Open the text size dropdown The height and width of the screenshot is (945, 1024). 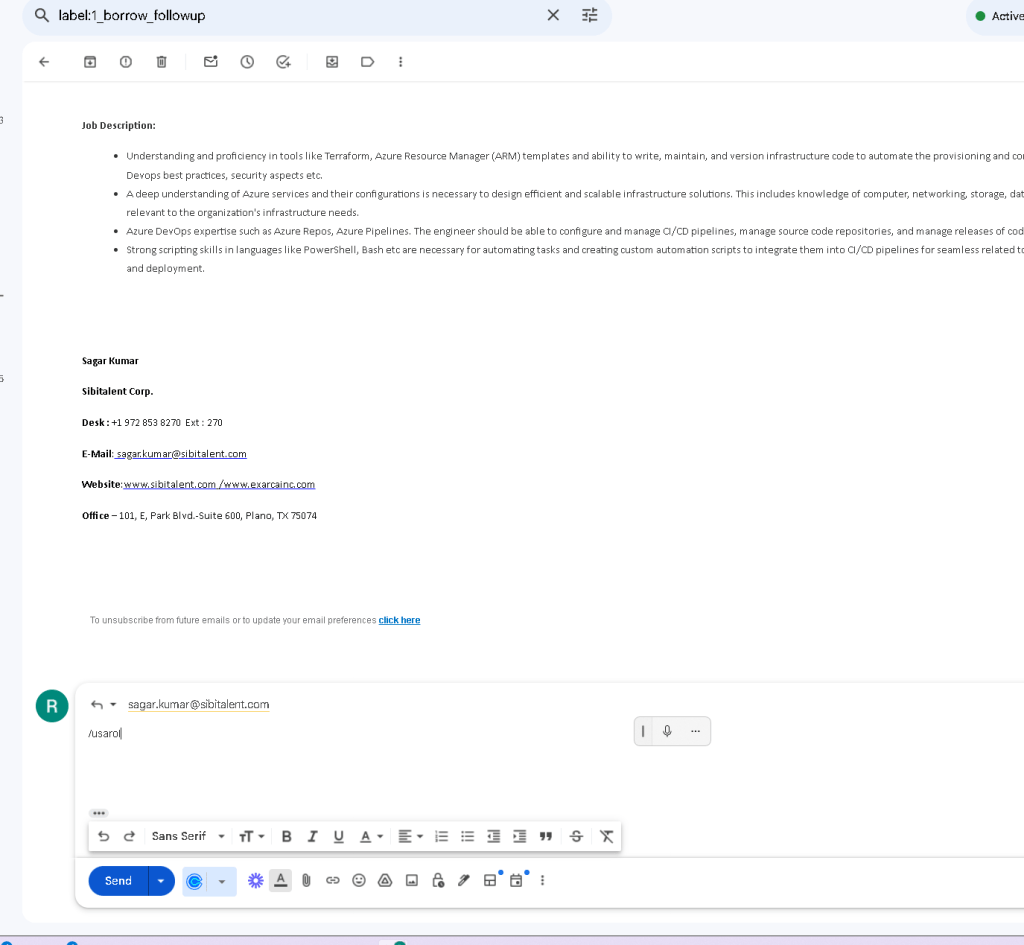click(251, 837)
